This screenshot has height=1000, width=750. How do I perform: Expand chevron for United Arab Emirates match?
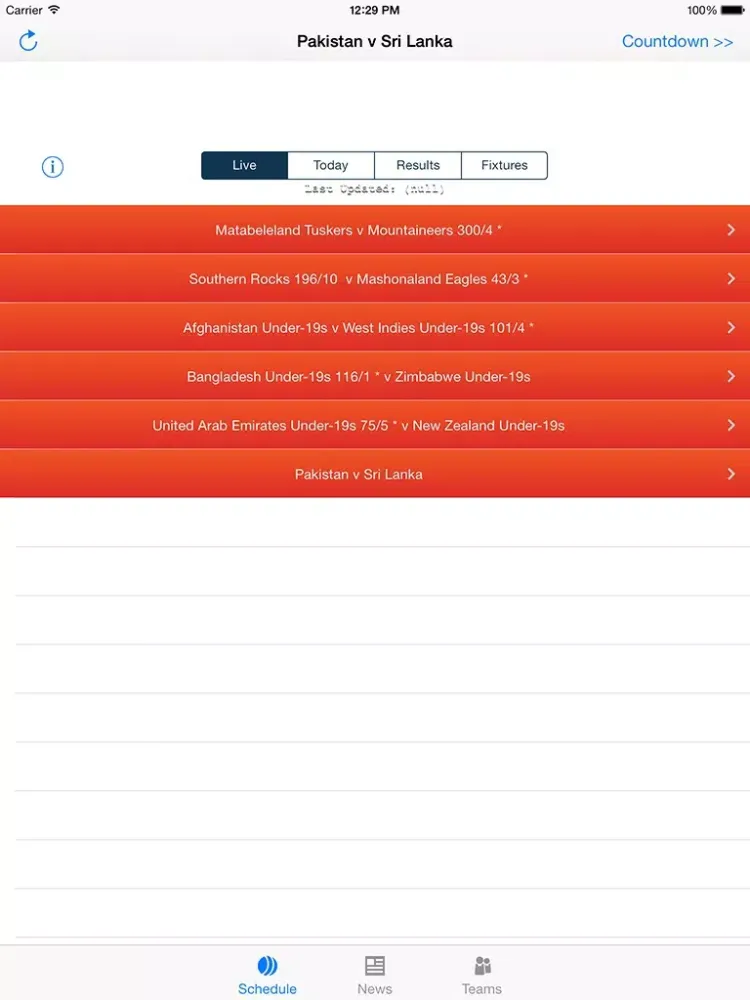point(731,425)
